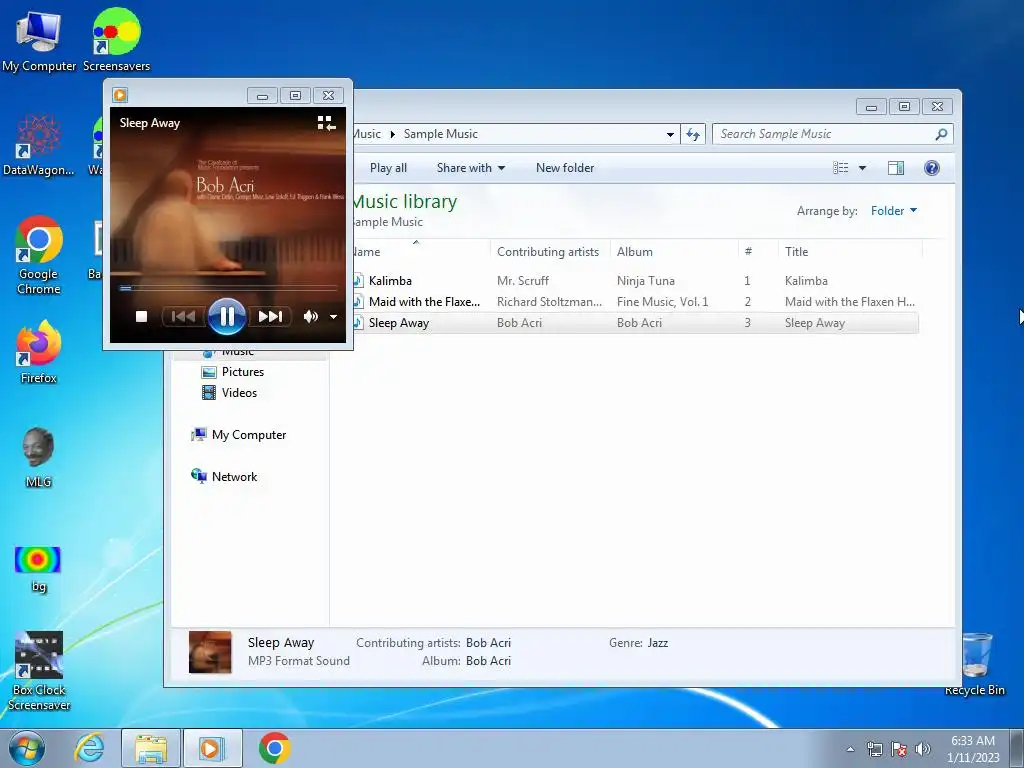
Task: Click the Jazz genre value in details pane
Action: (x=658, y=643)
